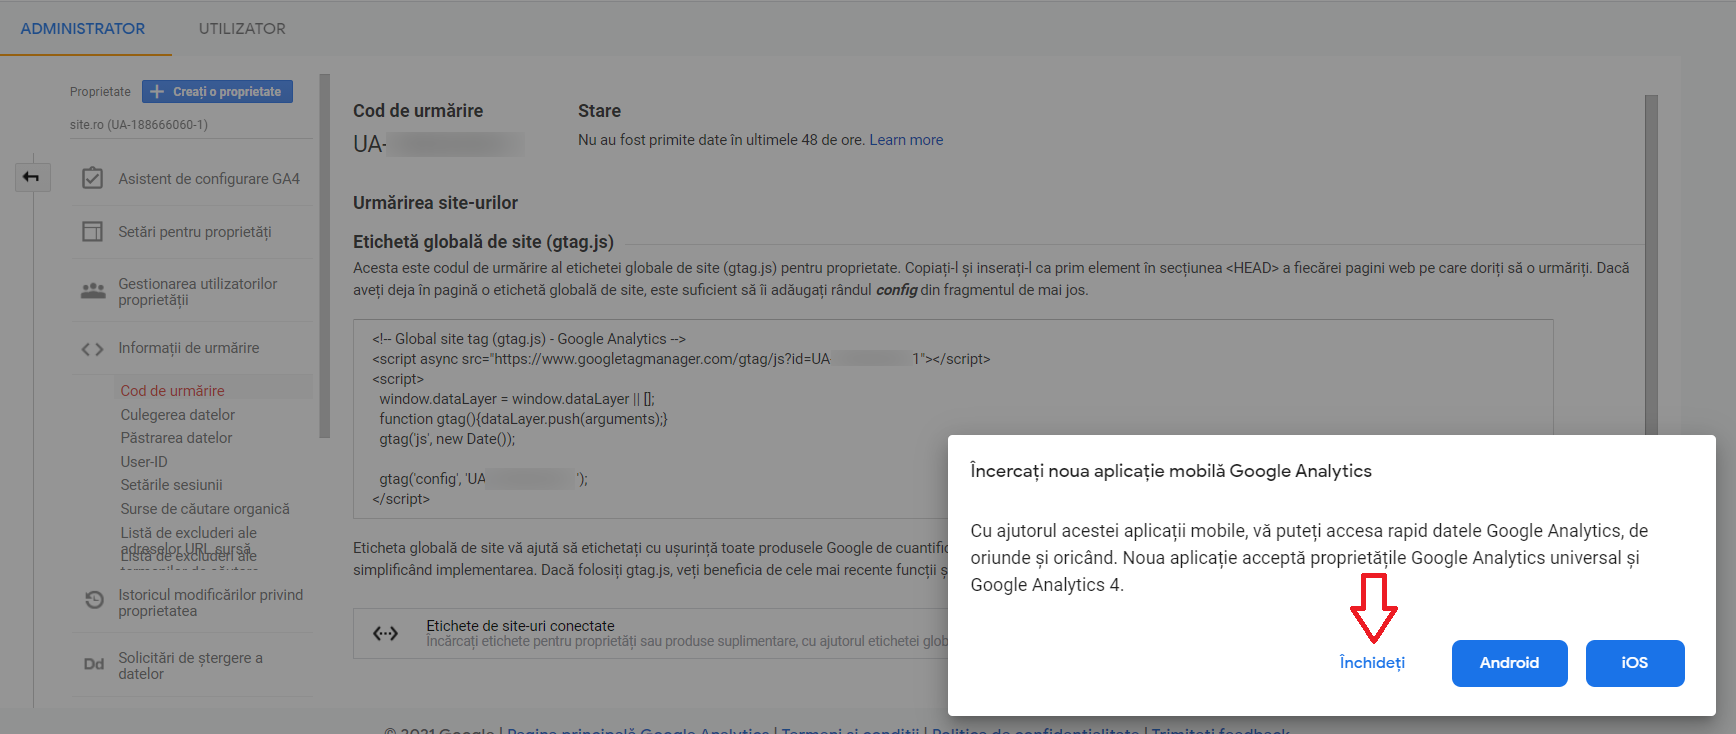This screenshot has height=734, width=1736.
Task: Click the property settings layout icon
Action: (x=92, y=232)
